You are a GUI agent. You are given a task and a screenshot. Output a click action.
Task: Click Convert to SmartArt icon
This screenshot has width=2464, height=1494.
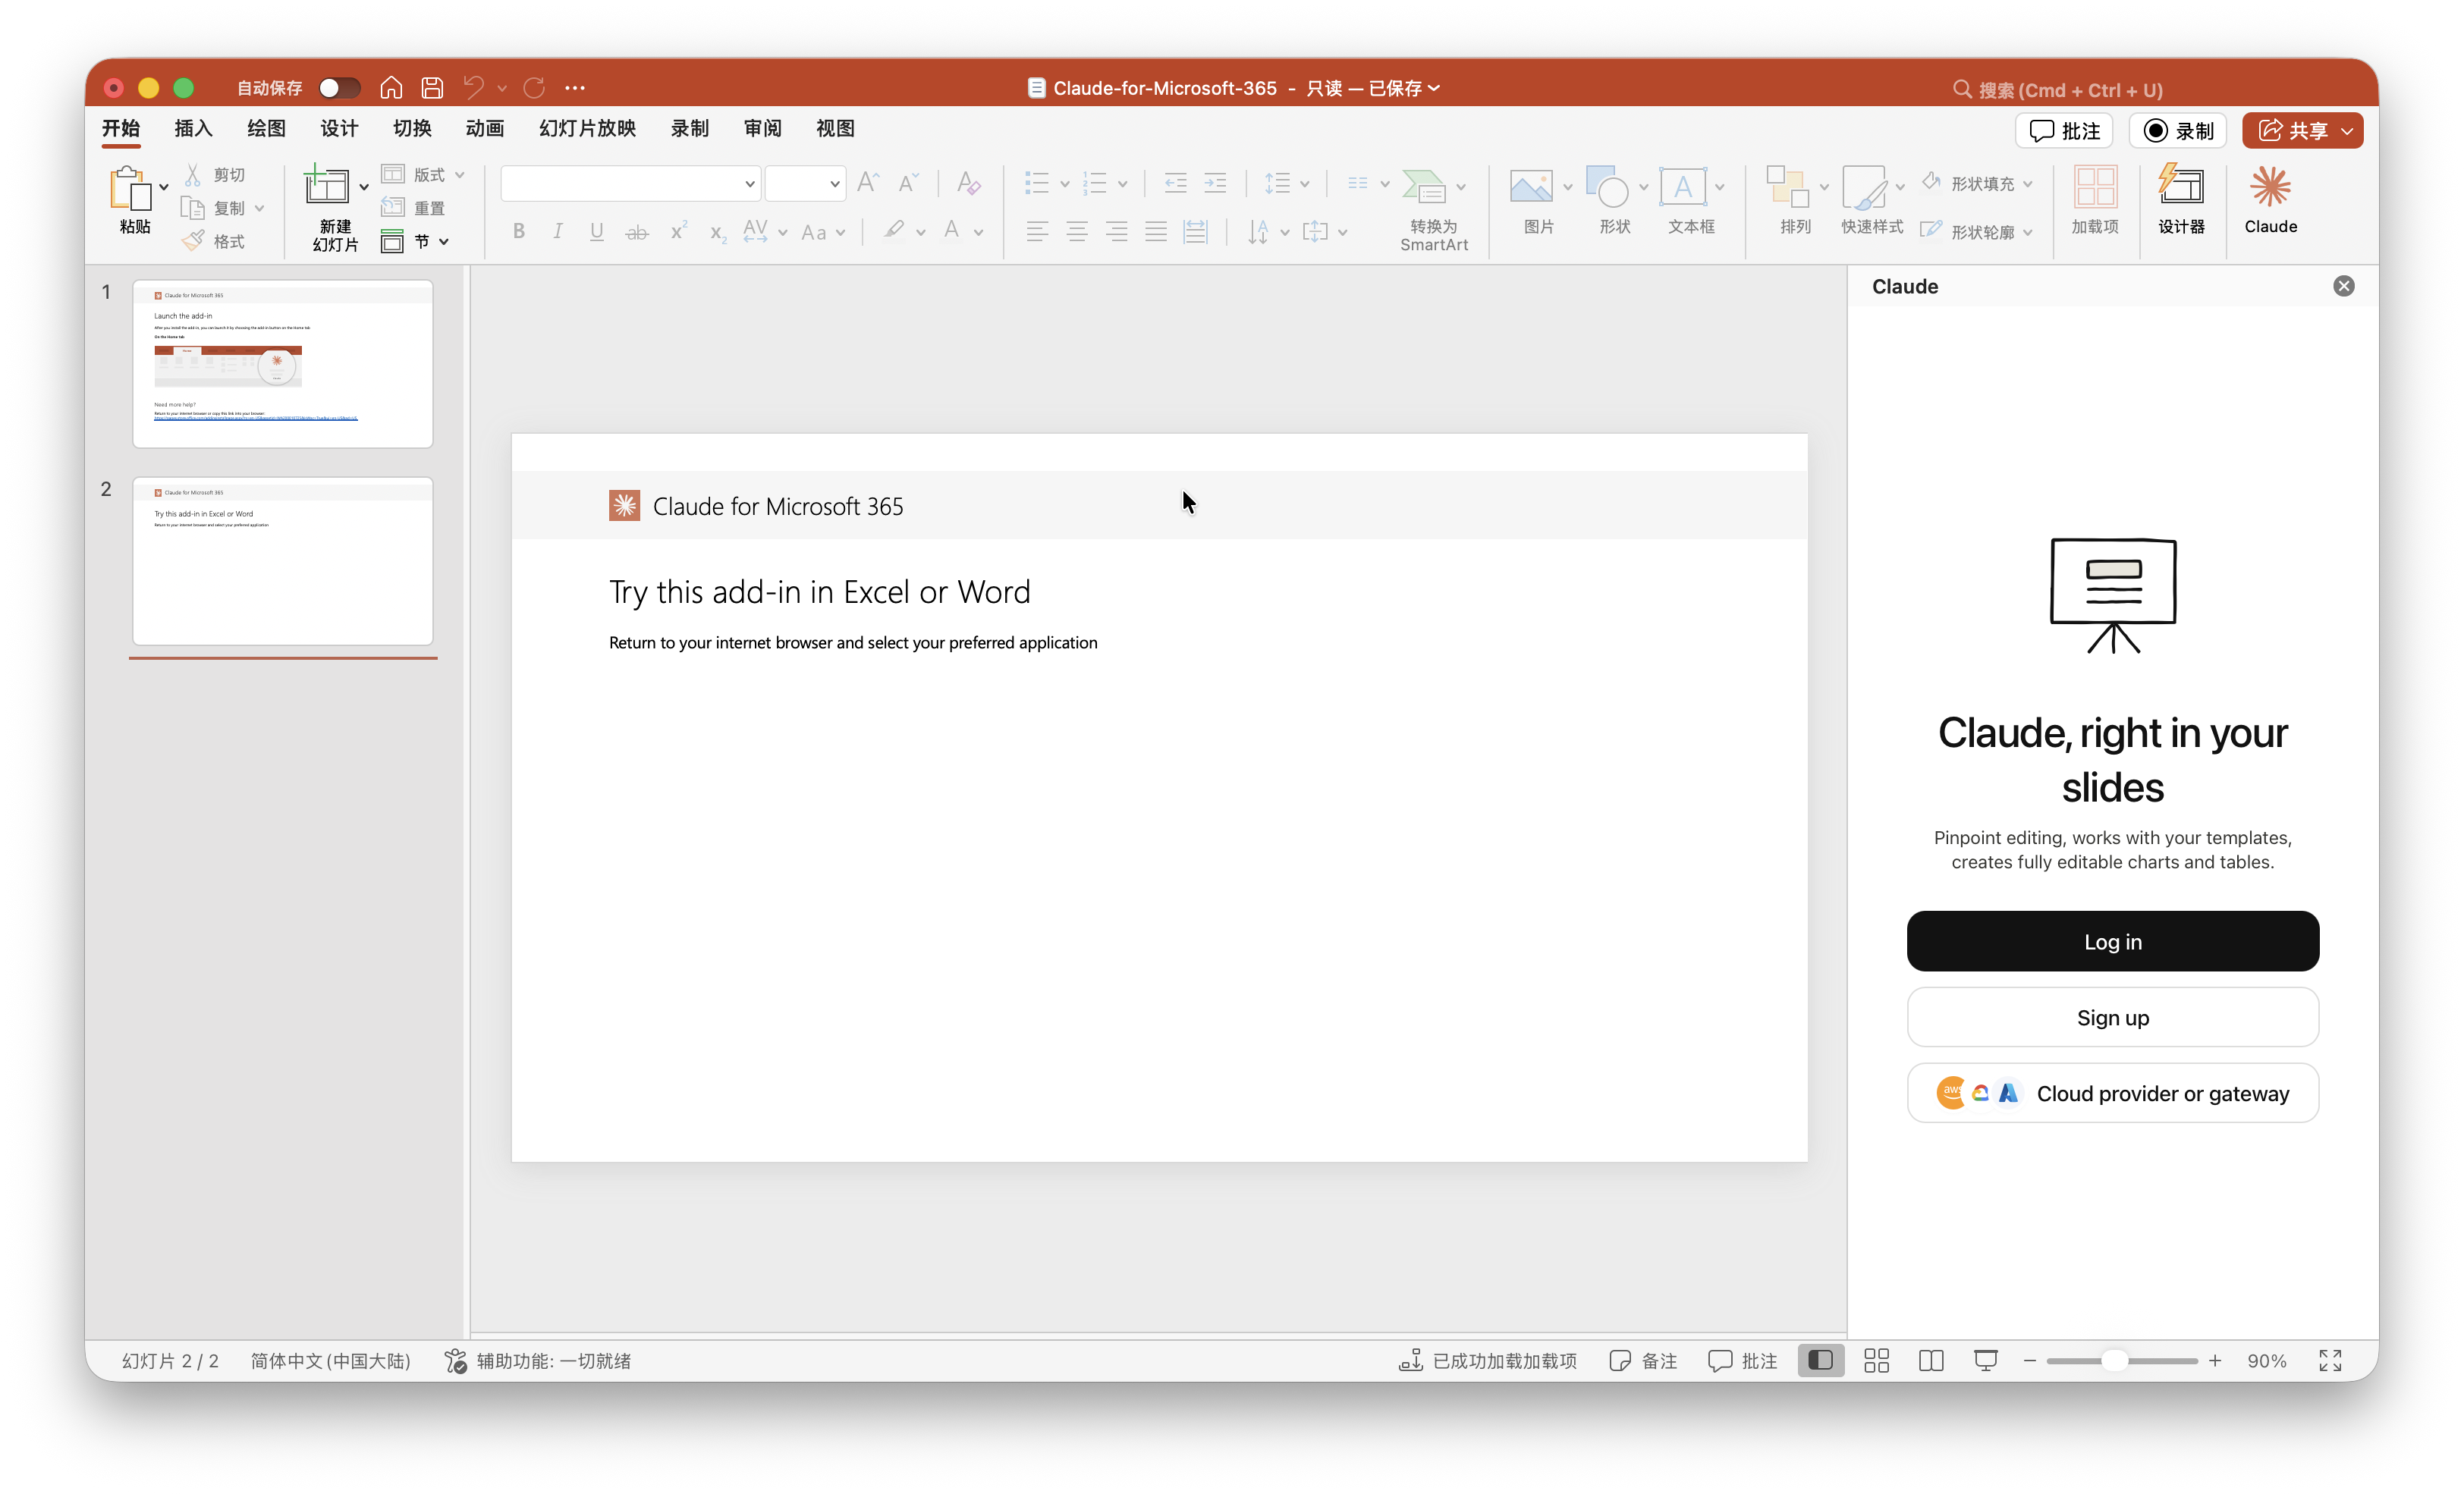coord(1423,187)
